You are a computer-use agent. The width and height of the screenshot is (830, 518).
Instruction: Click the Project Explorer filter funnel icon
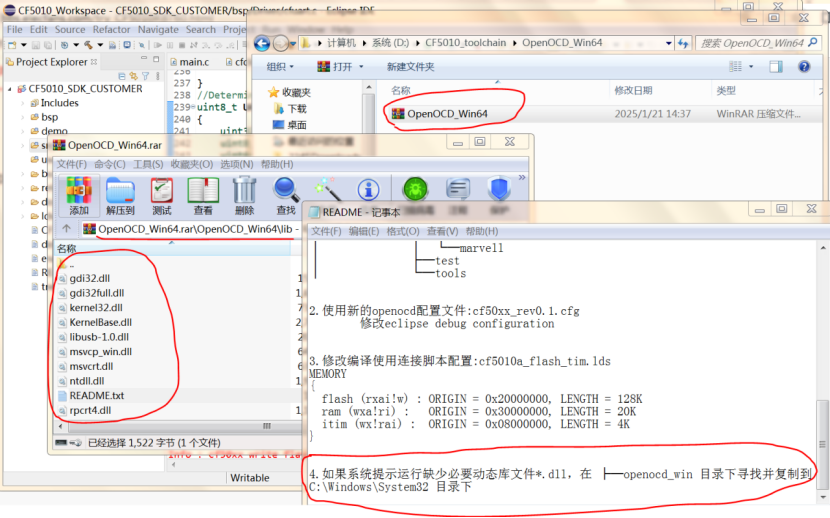(146, 76)
